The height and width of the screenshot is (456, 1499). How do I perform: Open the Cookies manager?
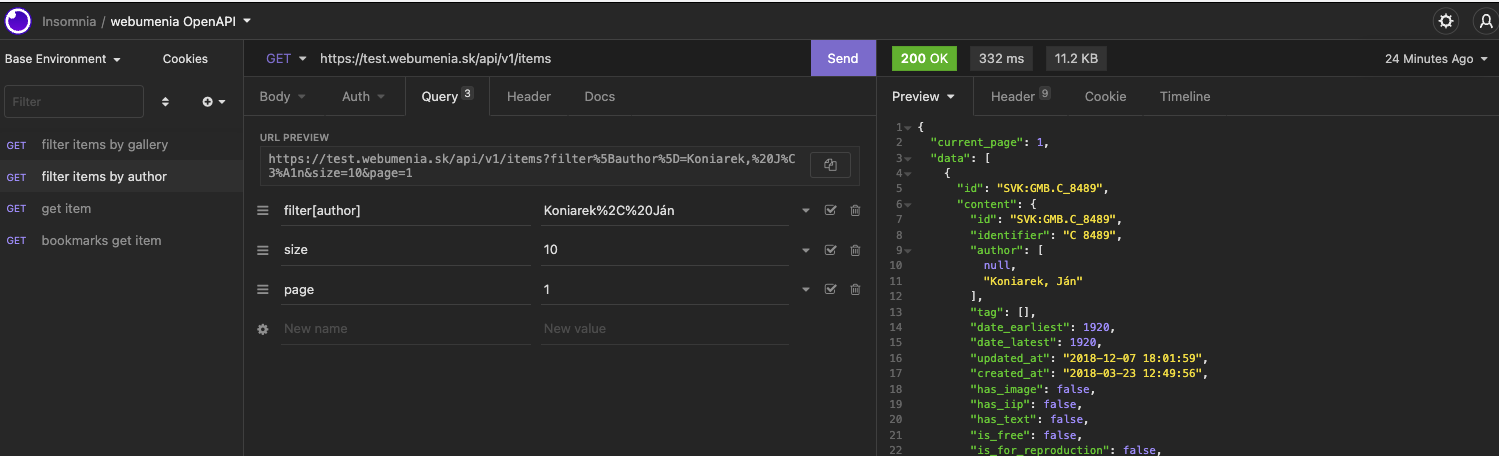[x=185, y=59]
